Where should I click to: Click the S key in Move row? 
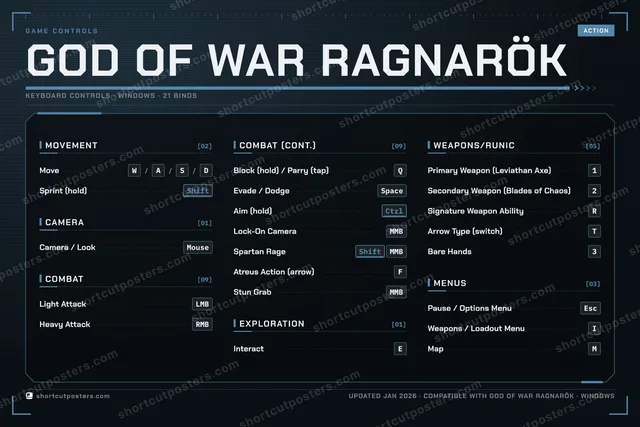coord(182,171)
